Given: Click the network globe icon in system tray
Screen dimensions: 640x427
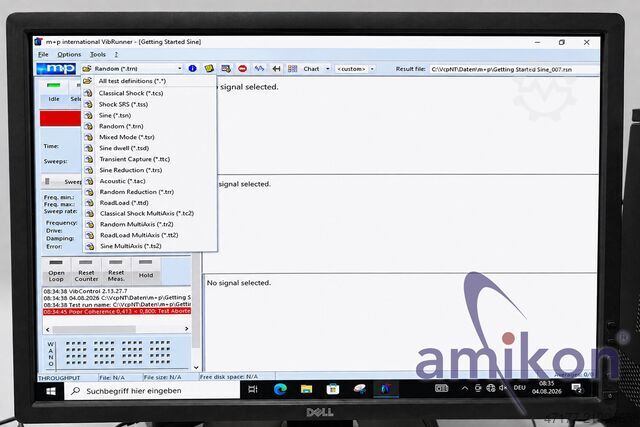Looking at the screenshot, I should pos(491,388).
